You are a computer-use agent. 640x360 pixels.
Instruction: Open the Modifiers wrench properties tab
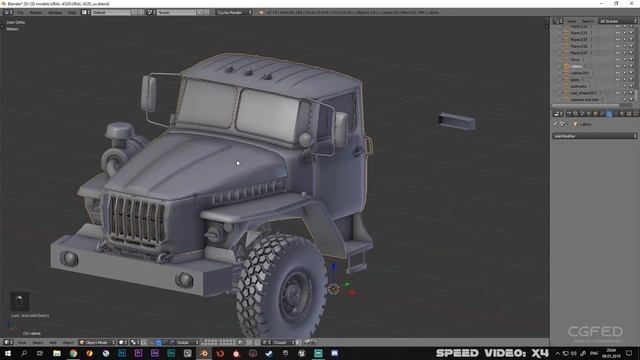609,114
